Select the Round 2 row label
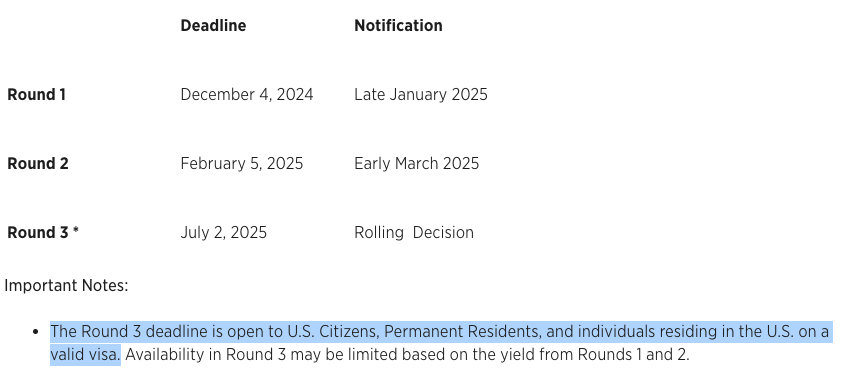This screenshot has height=386, width=841. [38, 164]
